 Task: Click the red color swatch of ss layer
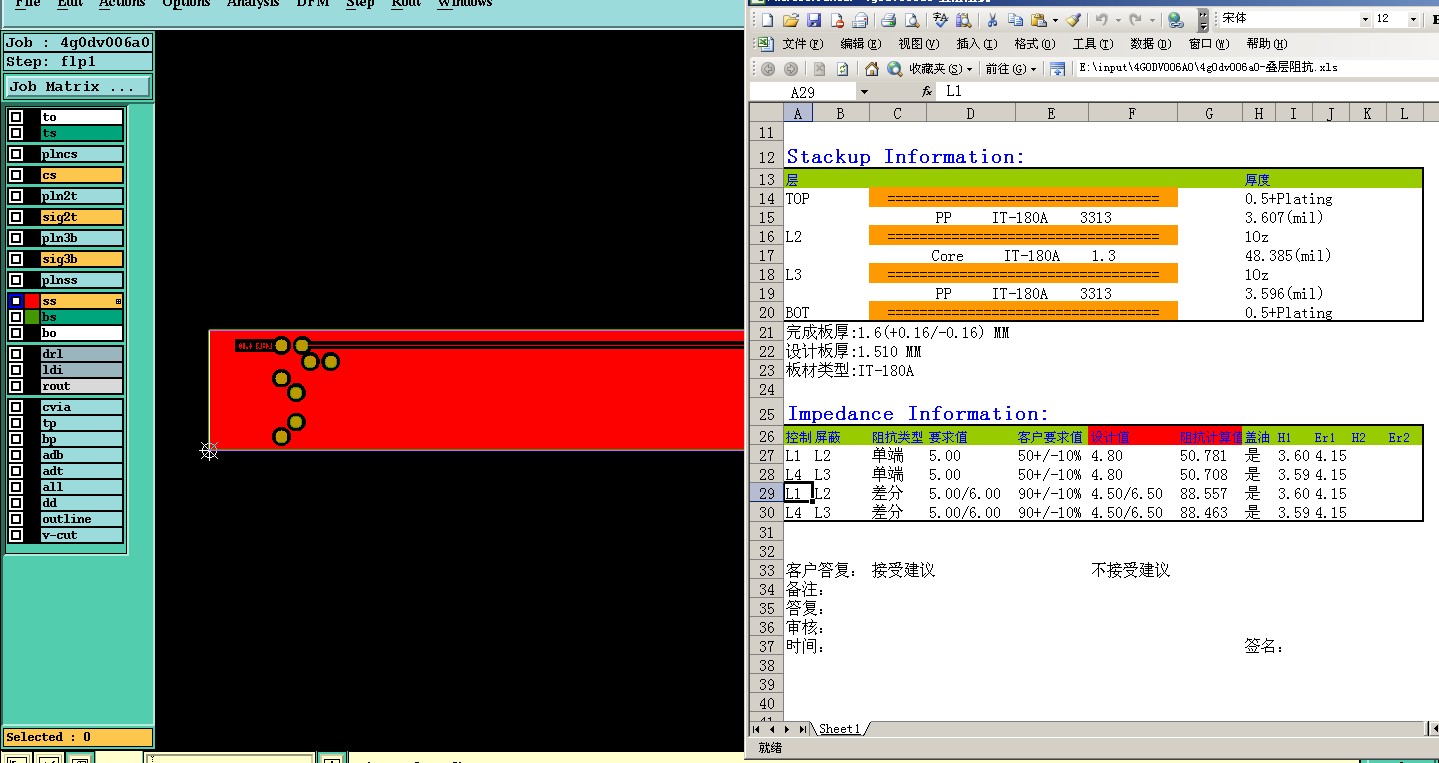[32, 301]
